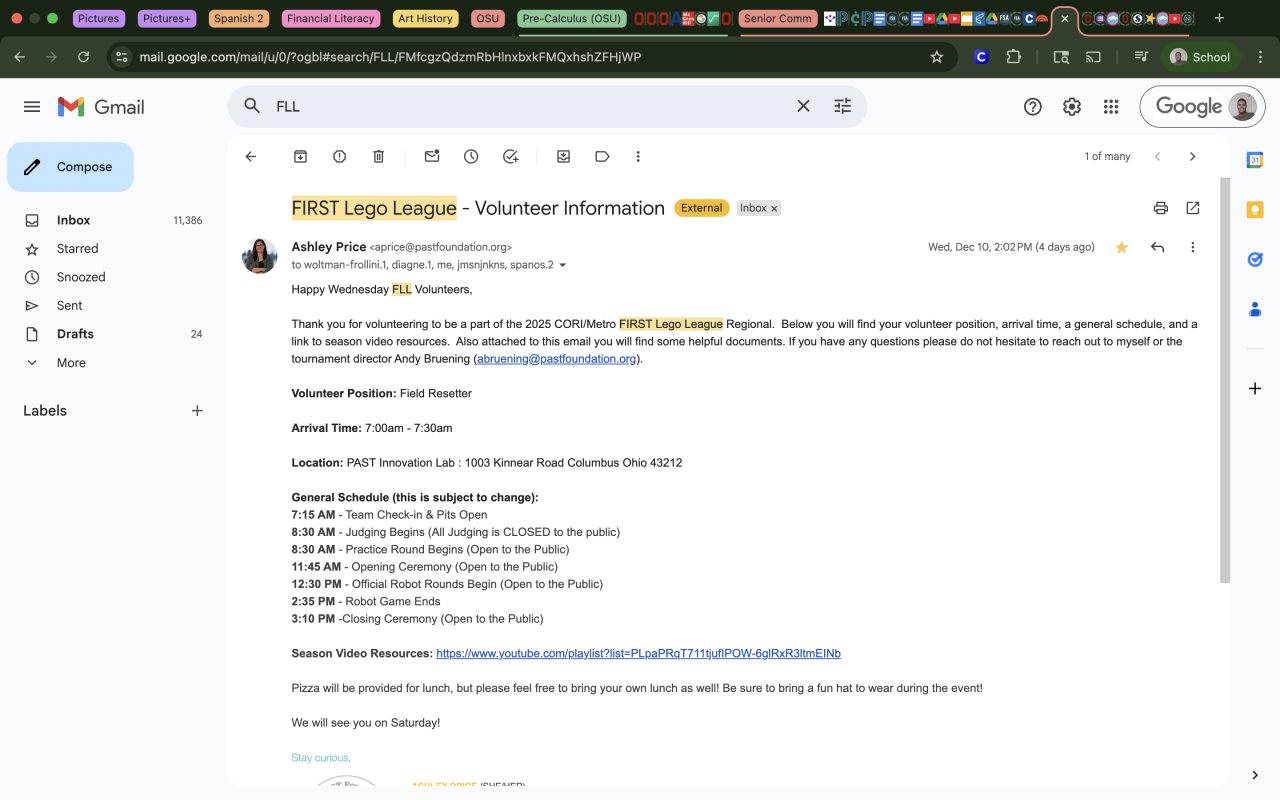Open the Art History tab group

tap(425, 18)
